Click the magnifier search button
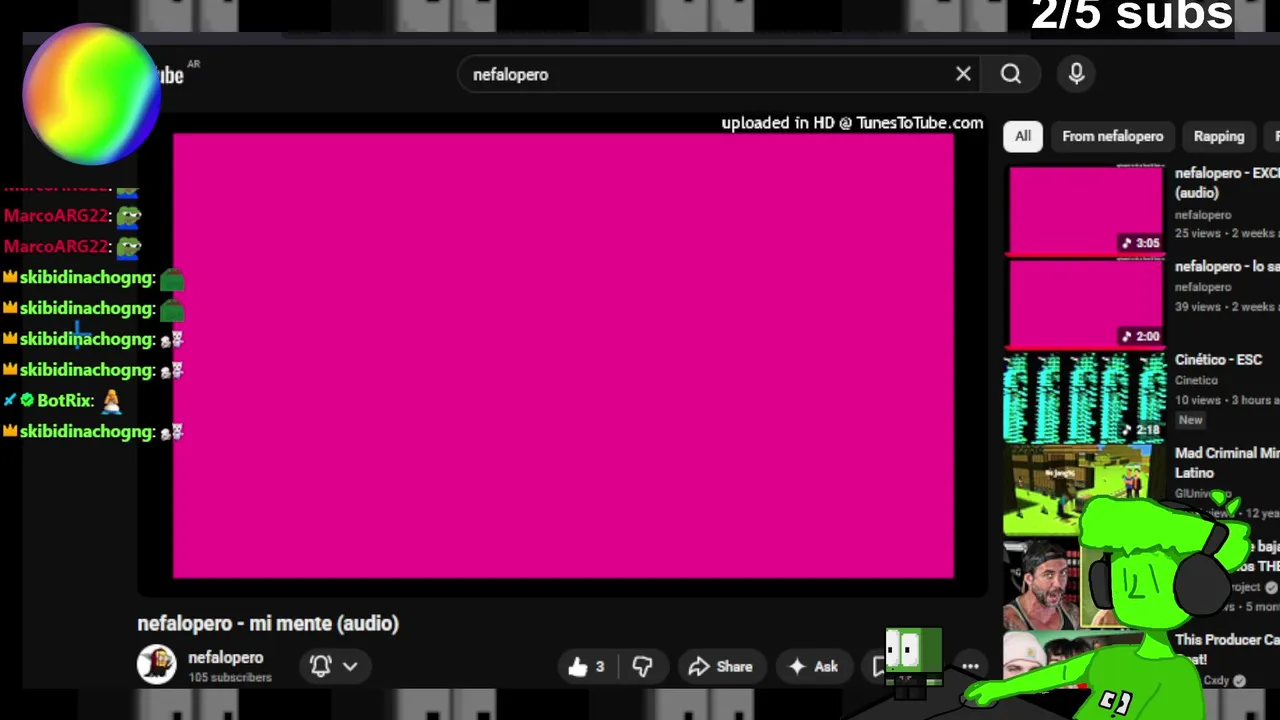 [1011, 74]
